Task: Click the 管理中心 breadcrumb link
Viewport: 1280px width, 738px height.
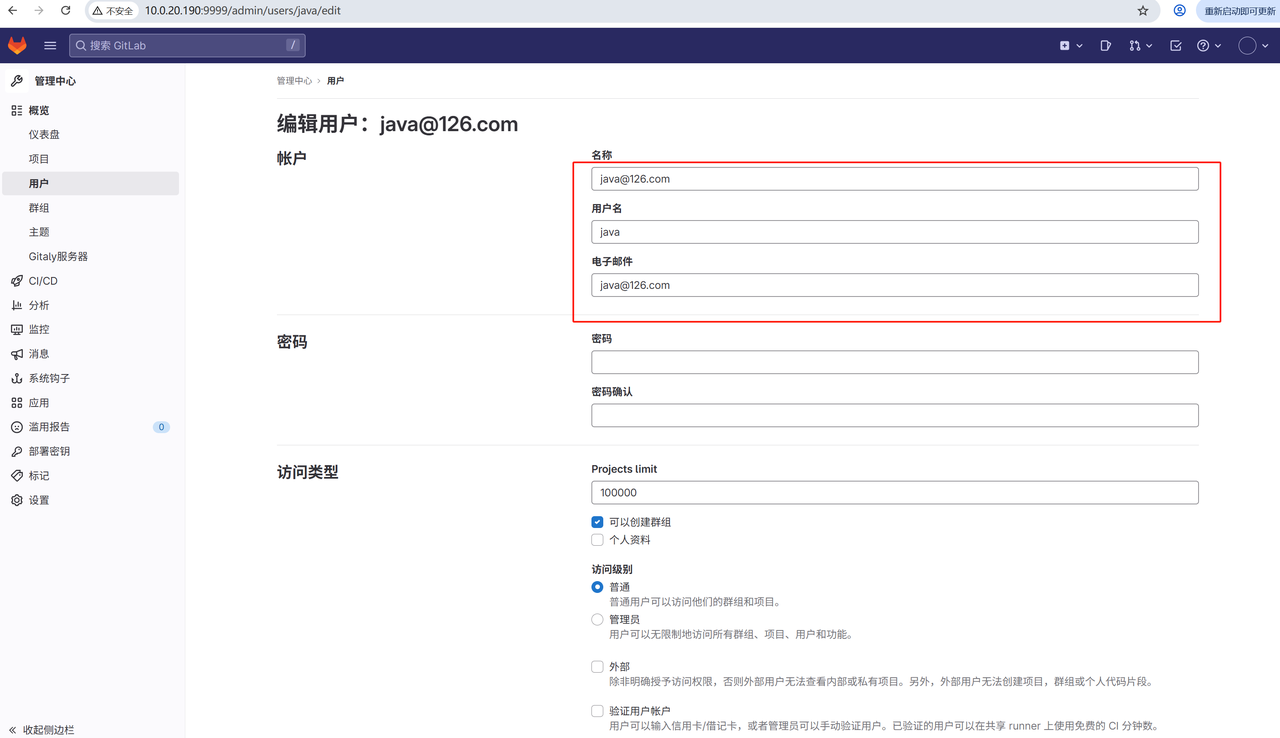Action: (x=294, y=81)
